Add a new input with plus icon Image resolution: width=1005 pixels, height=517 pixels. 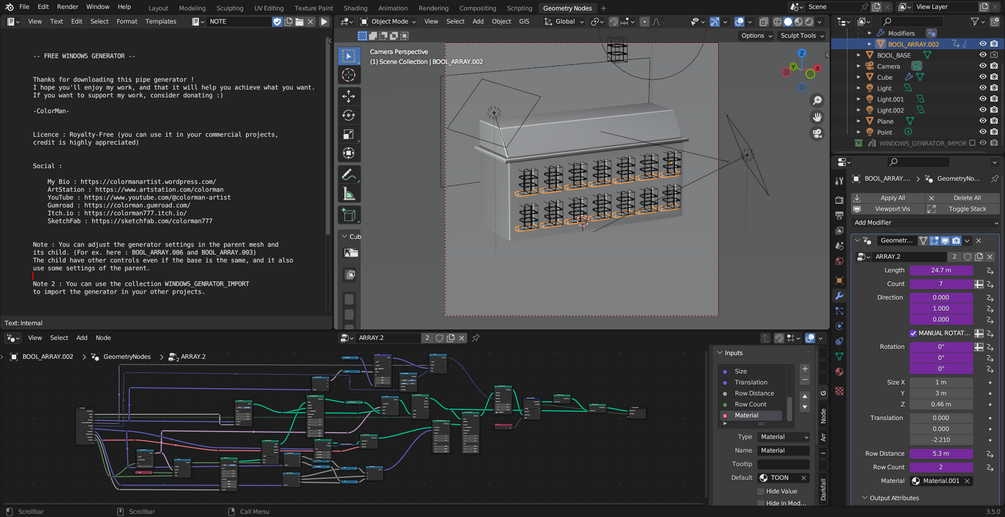point(805,369)
